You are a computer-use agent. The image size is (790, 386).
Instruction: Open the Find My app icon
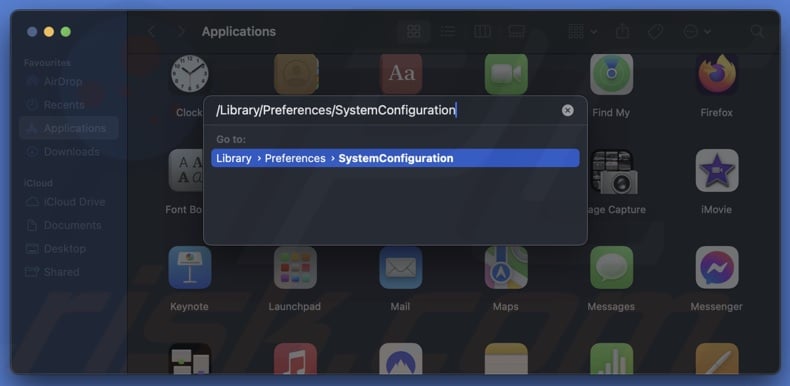pos(612,74)
